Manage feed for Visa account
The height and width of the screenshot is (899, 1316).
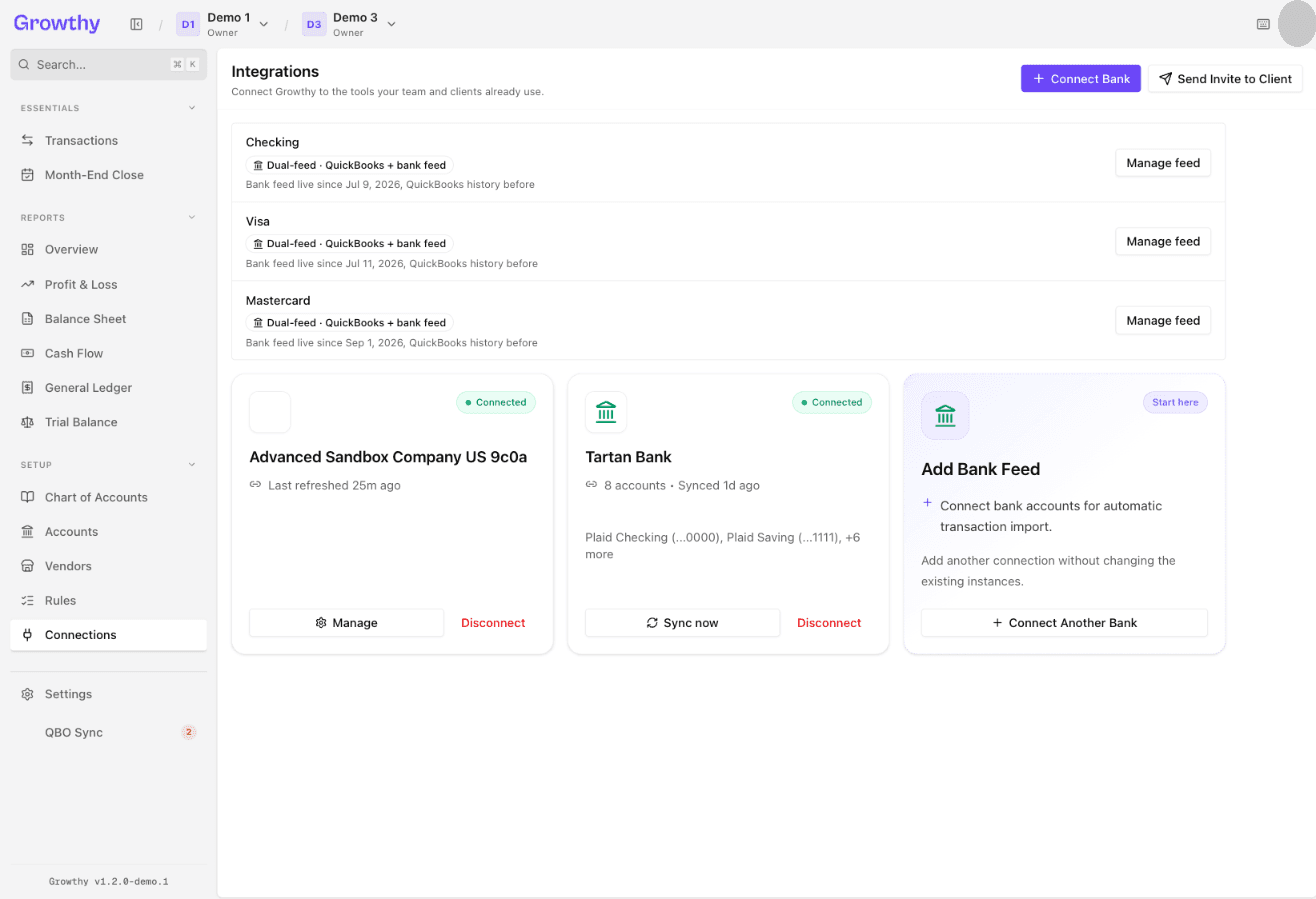[1163, 242]
